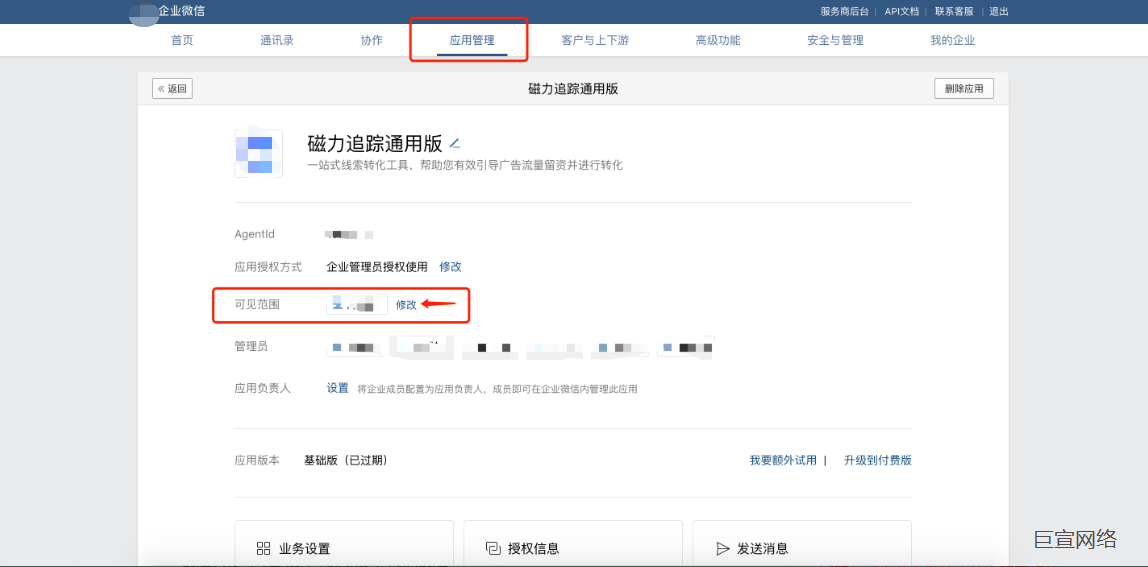
Task: Go to the 我的企业 tab
Action: click(953, 40)
